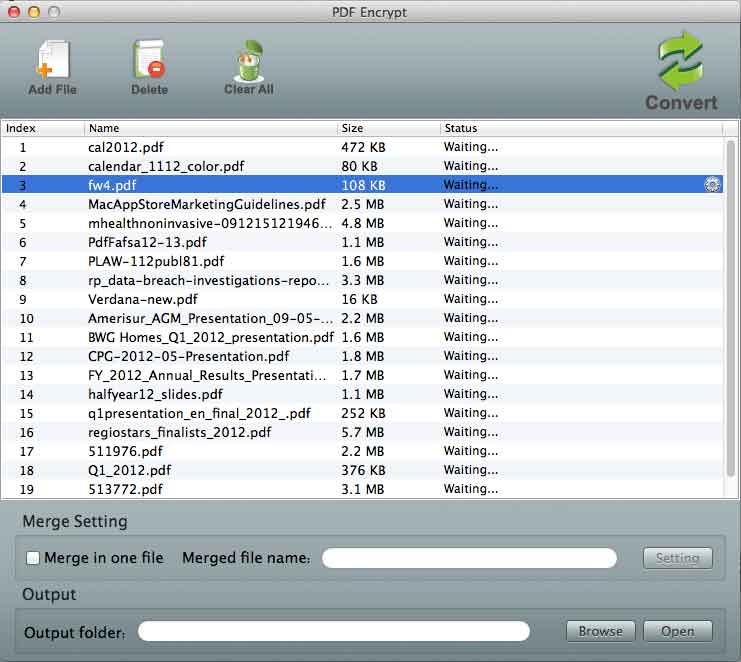Open the gear settings icon on fw4.pdf row
Viewport: 741px width, 662px height.
(x=712, y=185)
